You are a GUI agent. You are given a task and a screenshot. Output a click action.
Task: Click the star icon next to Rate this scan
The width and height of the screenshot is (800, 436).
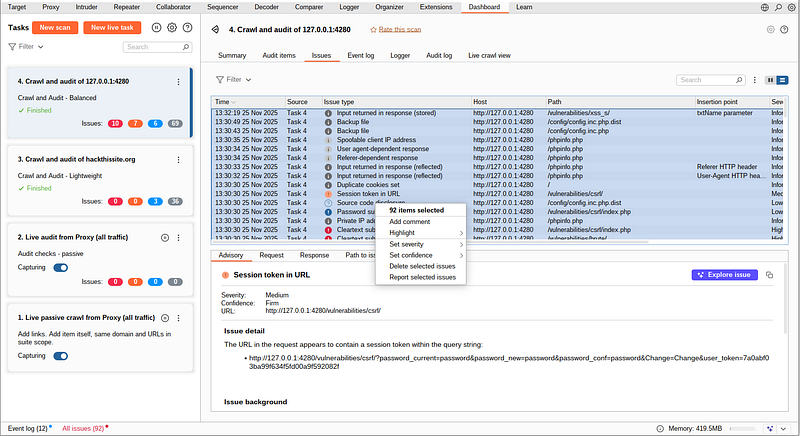point(373,30)
